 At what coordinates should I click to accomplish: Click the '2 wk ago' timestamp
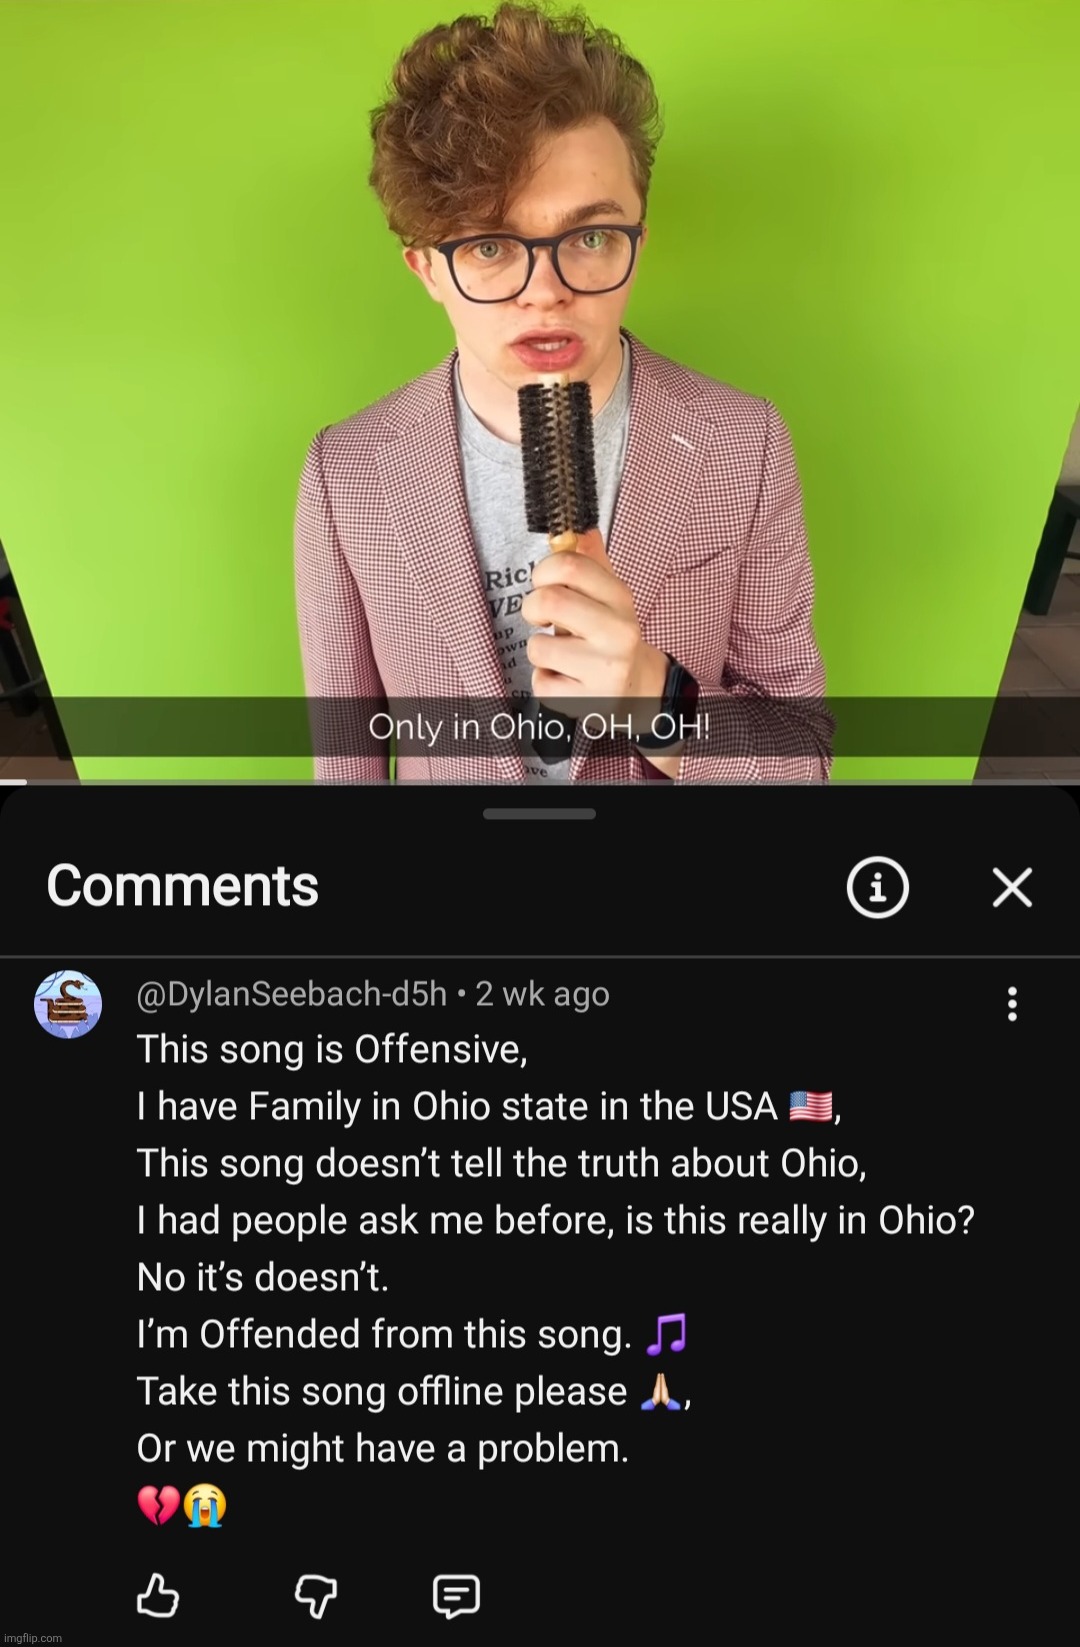click(542, 994)
